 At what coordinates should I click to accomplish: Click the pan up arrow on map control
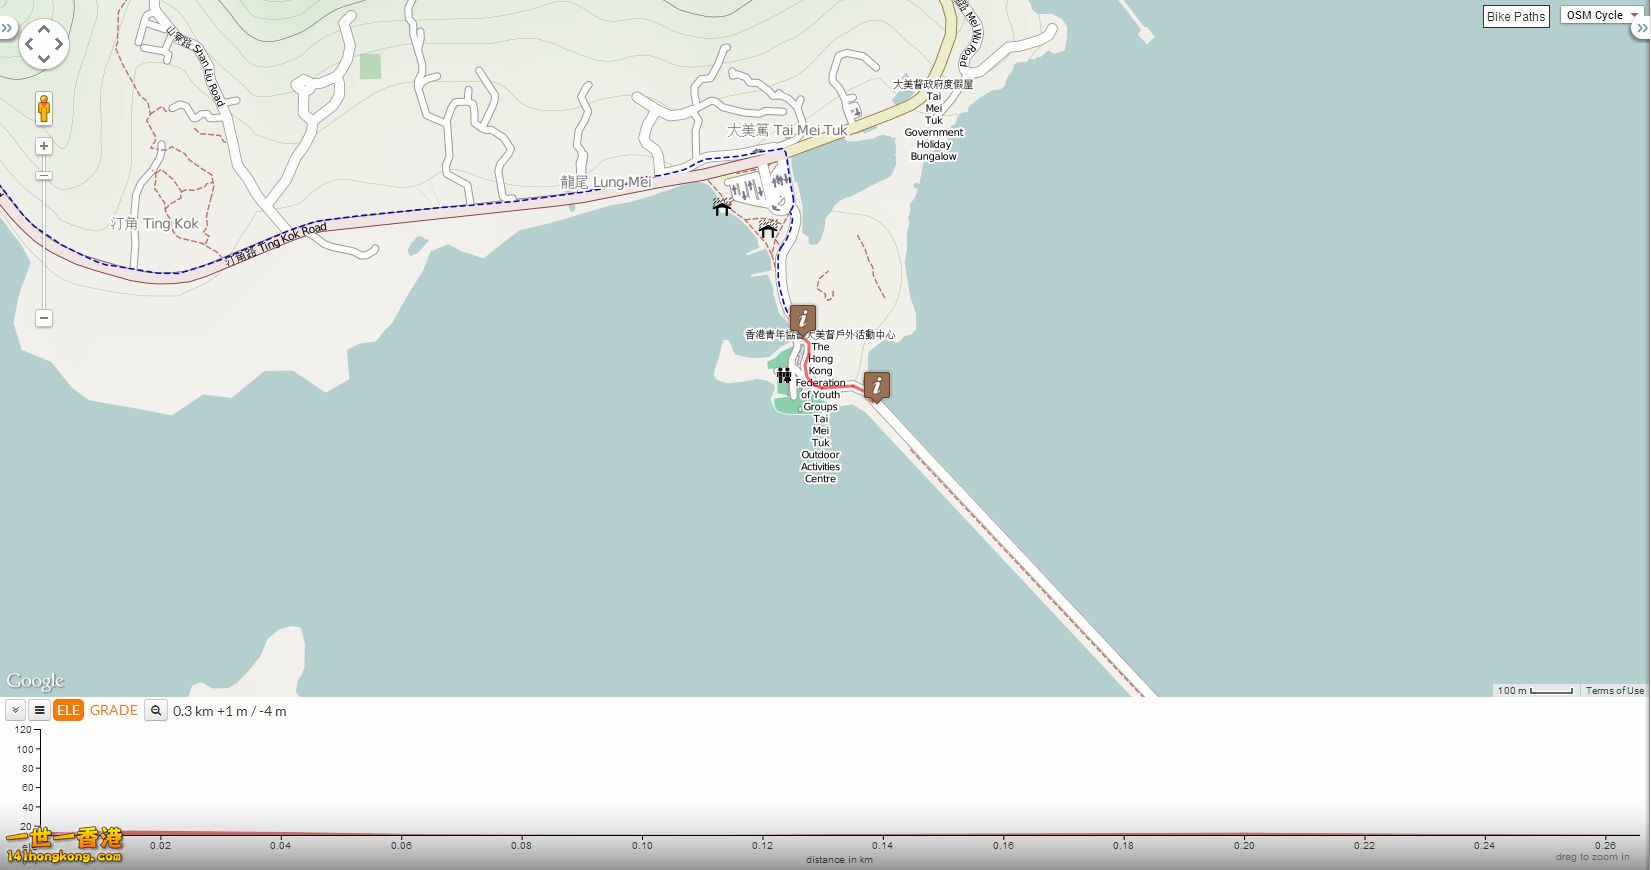coord(43,29)
